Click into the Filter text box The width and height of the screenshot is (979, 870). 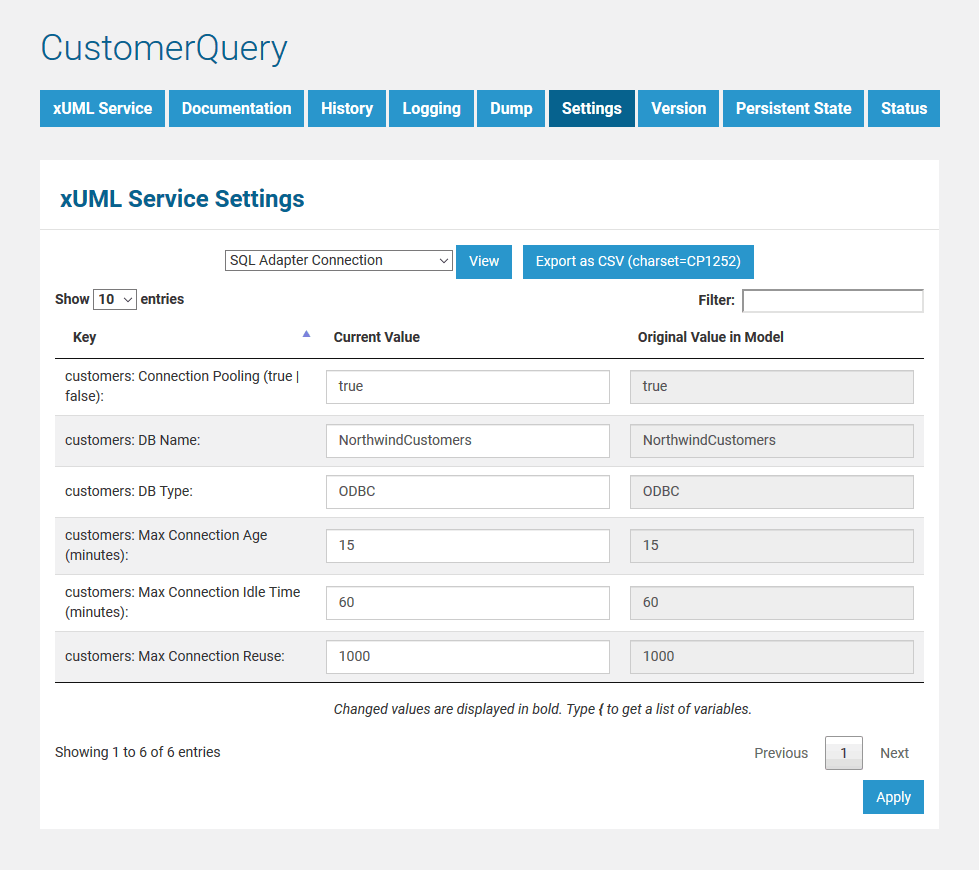[832, 301]
